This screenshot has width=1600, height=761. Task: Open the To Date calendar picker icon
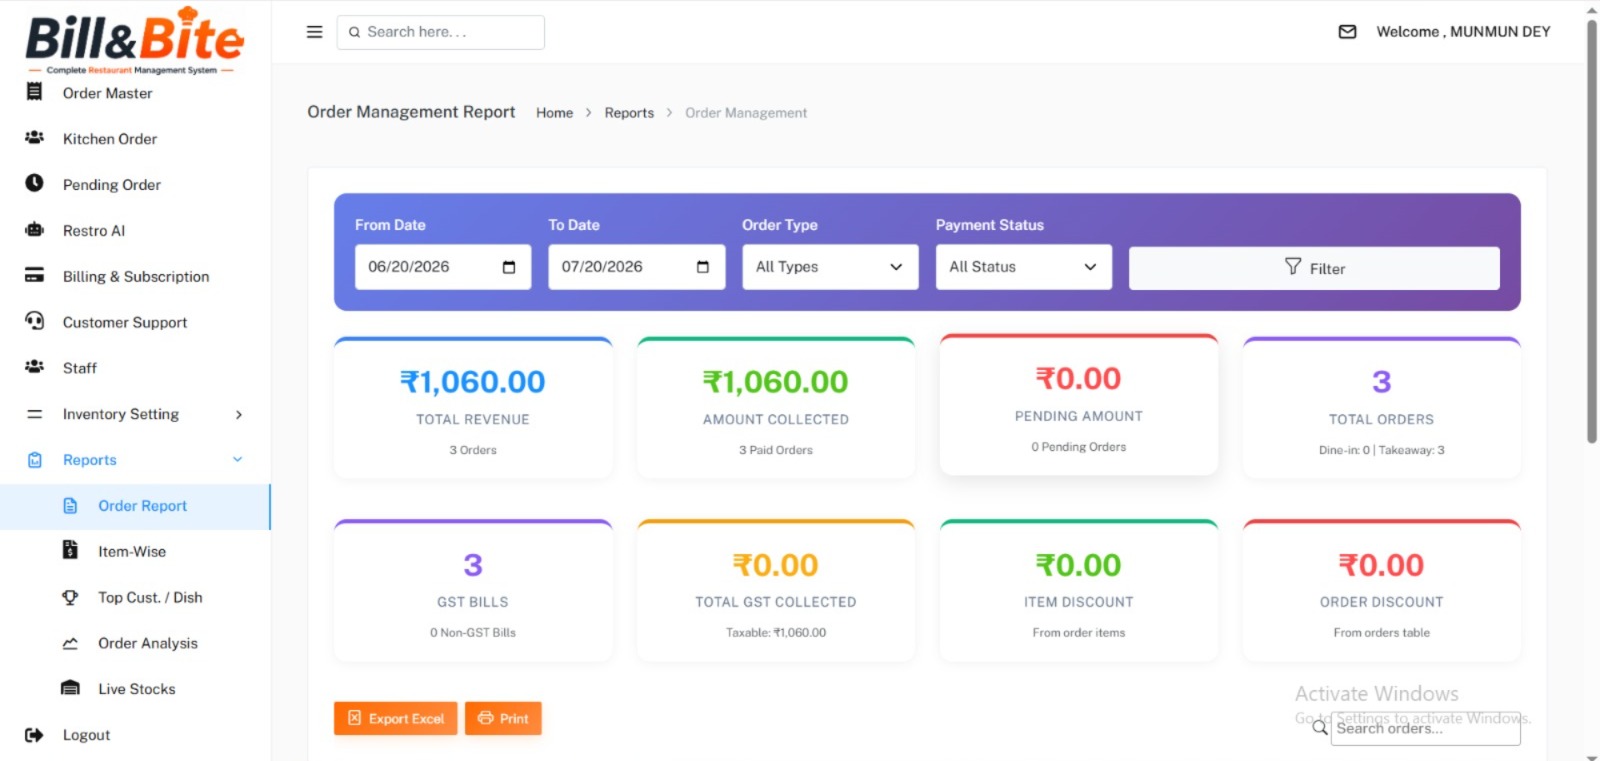pos(703,267)
